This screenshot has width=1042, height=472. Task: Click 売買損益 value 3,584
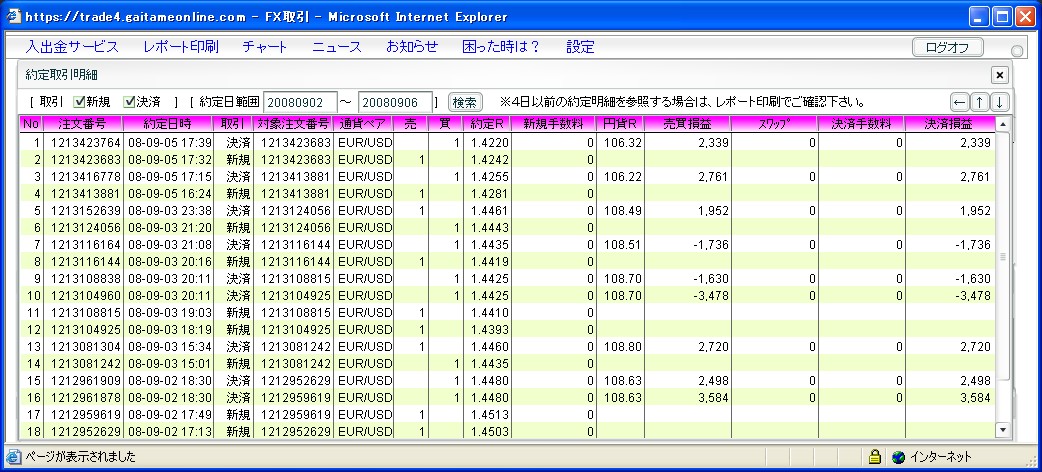tap(714, 398)
